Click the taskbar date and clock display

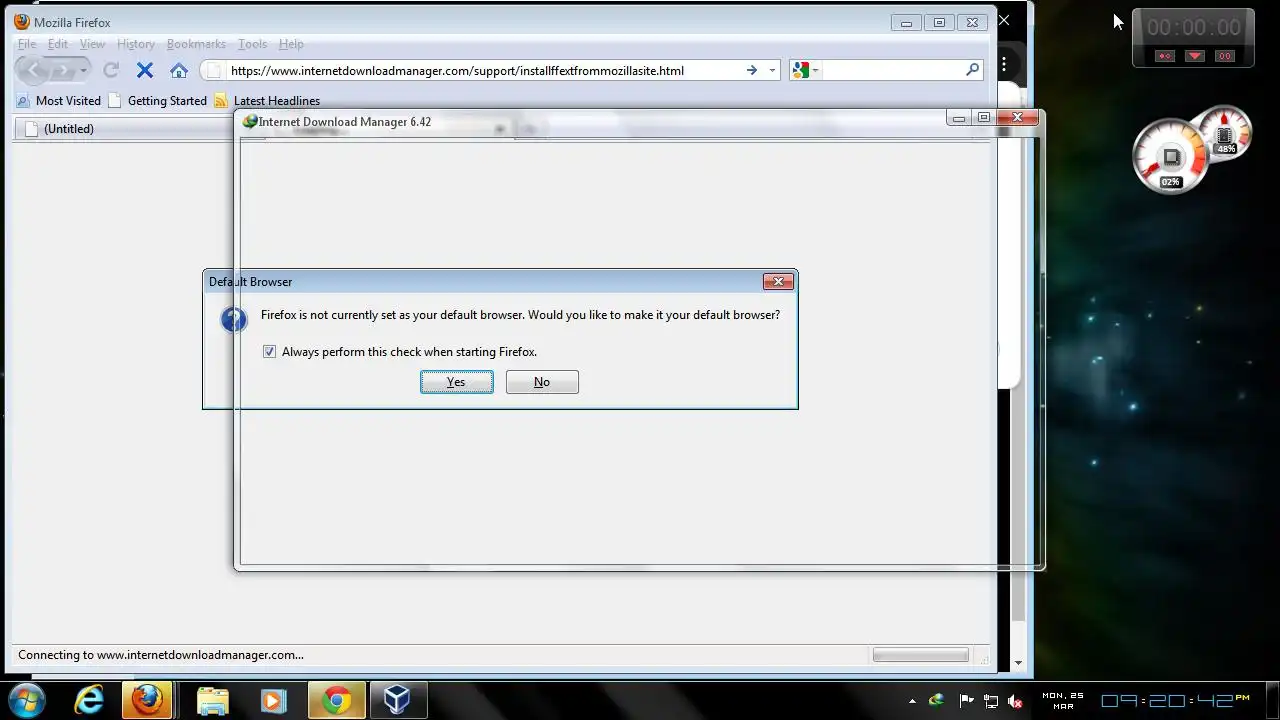[1146, 701]
